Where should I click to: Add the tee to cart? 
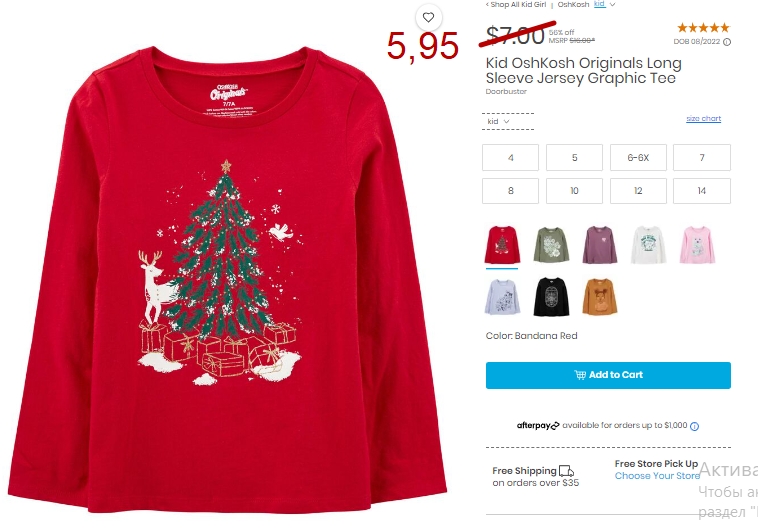[x=608, y=375]
